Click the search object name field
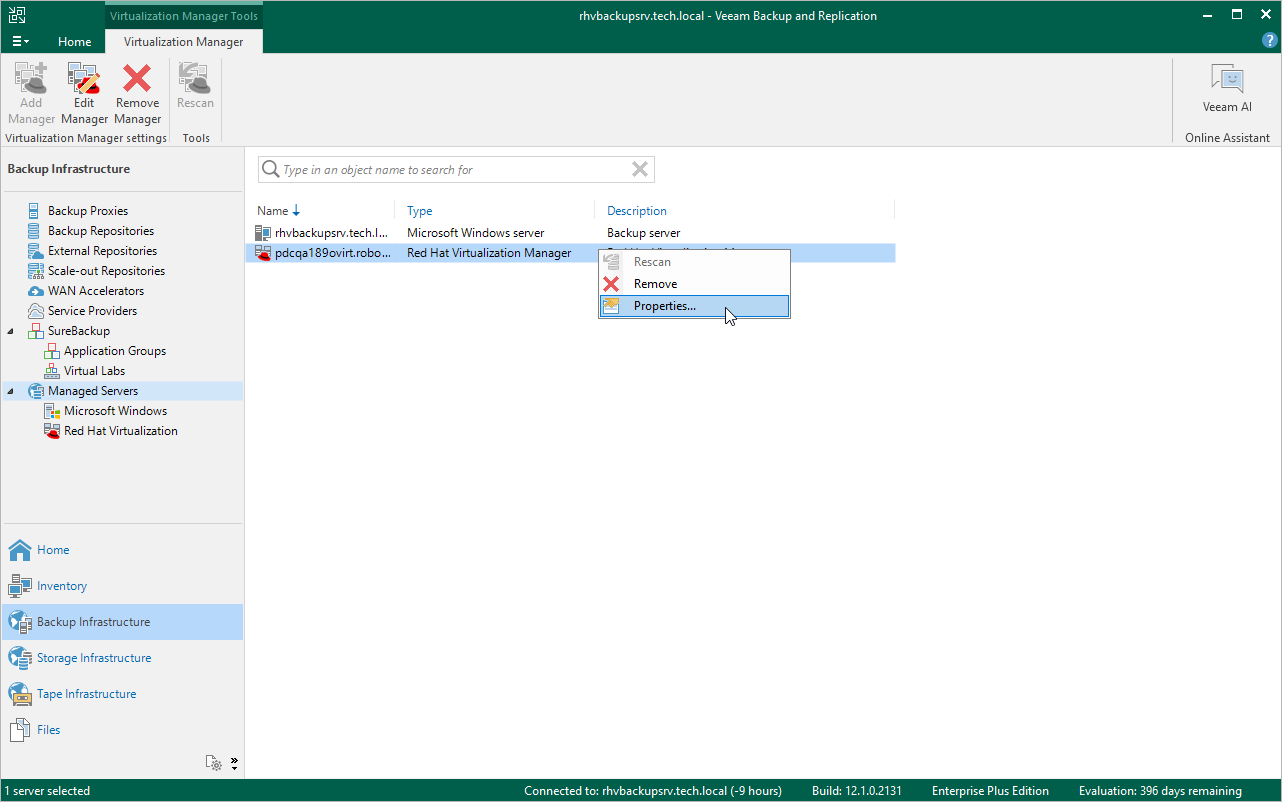 [455, 170]
